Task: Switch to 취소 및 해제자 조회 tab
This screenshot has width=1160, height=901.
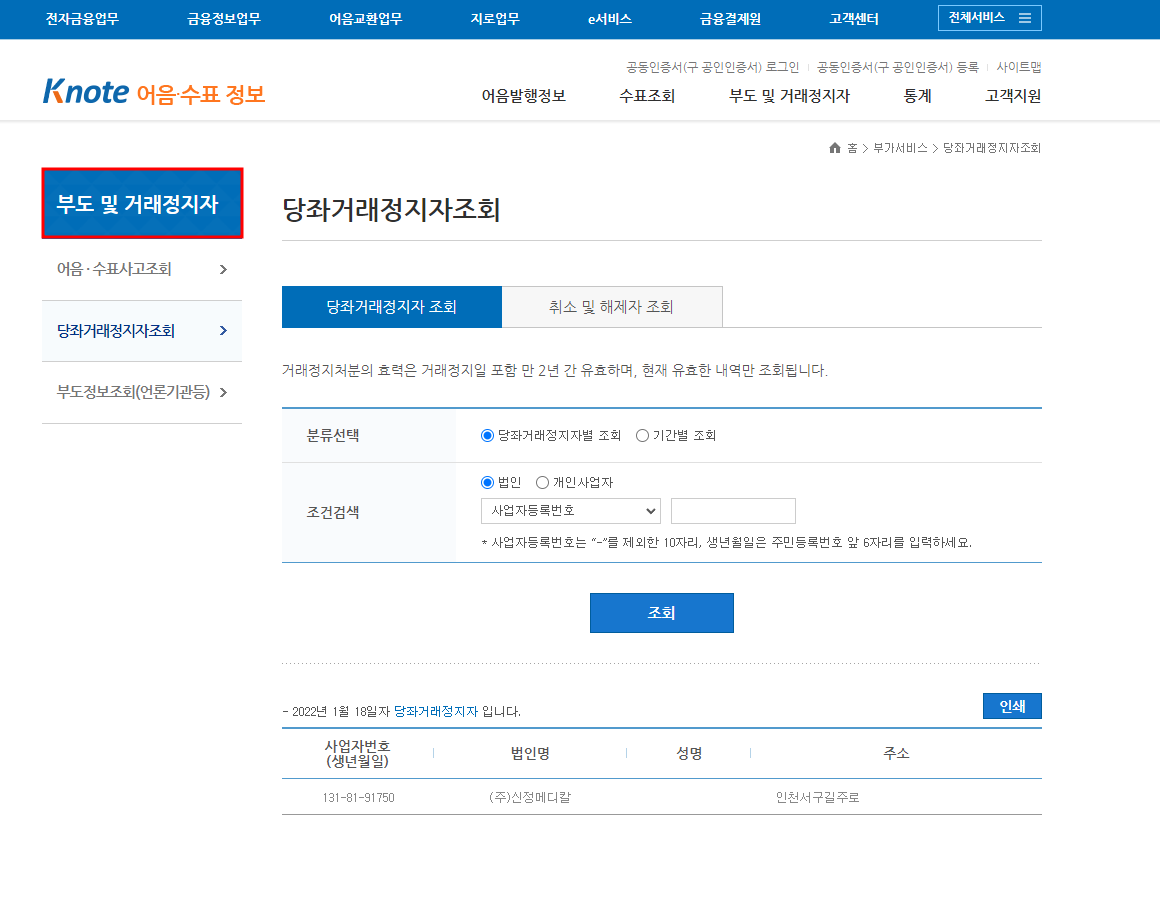Action: pos(612,307)
